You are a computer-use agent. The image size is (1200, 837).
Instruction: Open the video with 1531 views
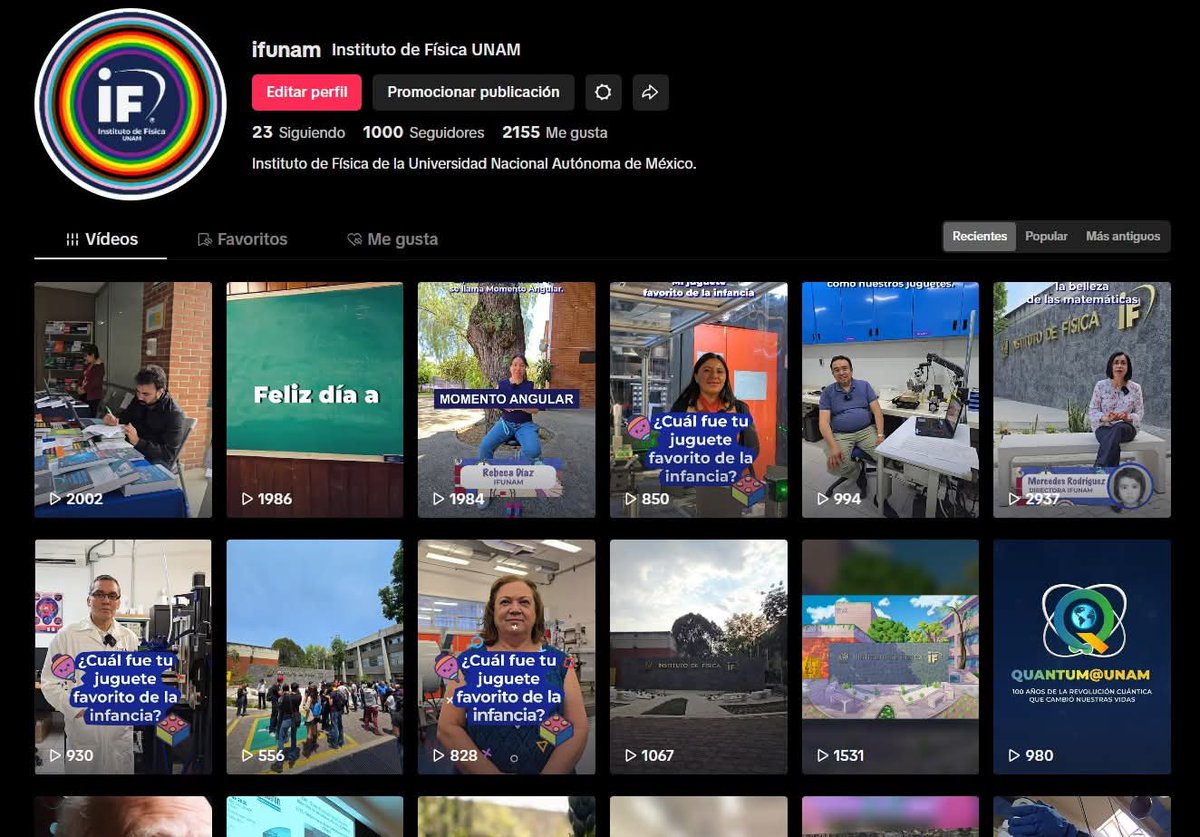click(890, 657)
